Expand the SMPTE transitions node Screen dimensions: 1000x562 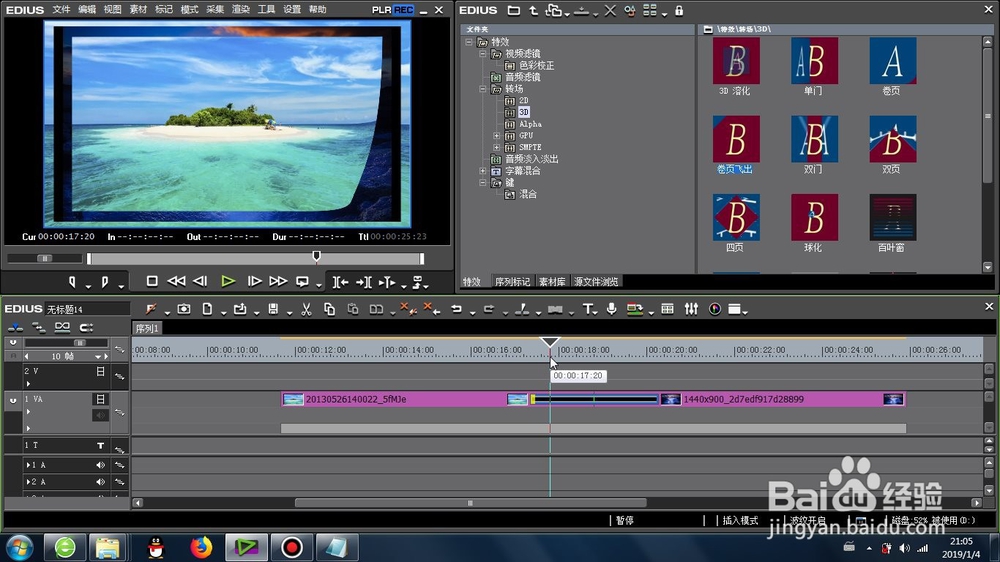(496, 147)
